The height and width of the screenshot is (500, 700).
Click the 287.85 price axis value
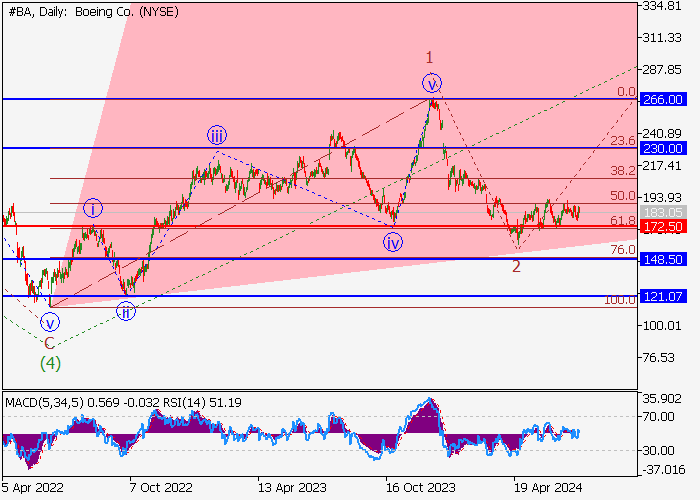(662, 70)
